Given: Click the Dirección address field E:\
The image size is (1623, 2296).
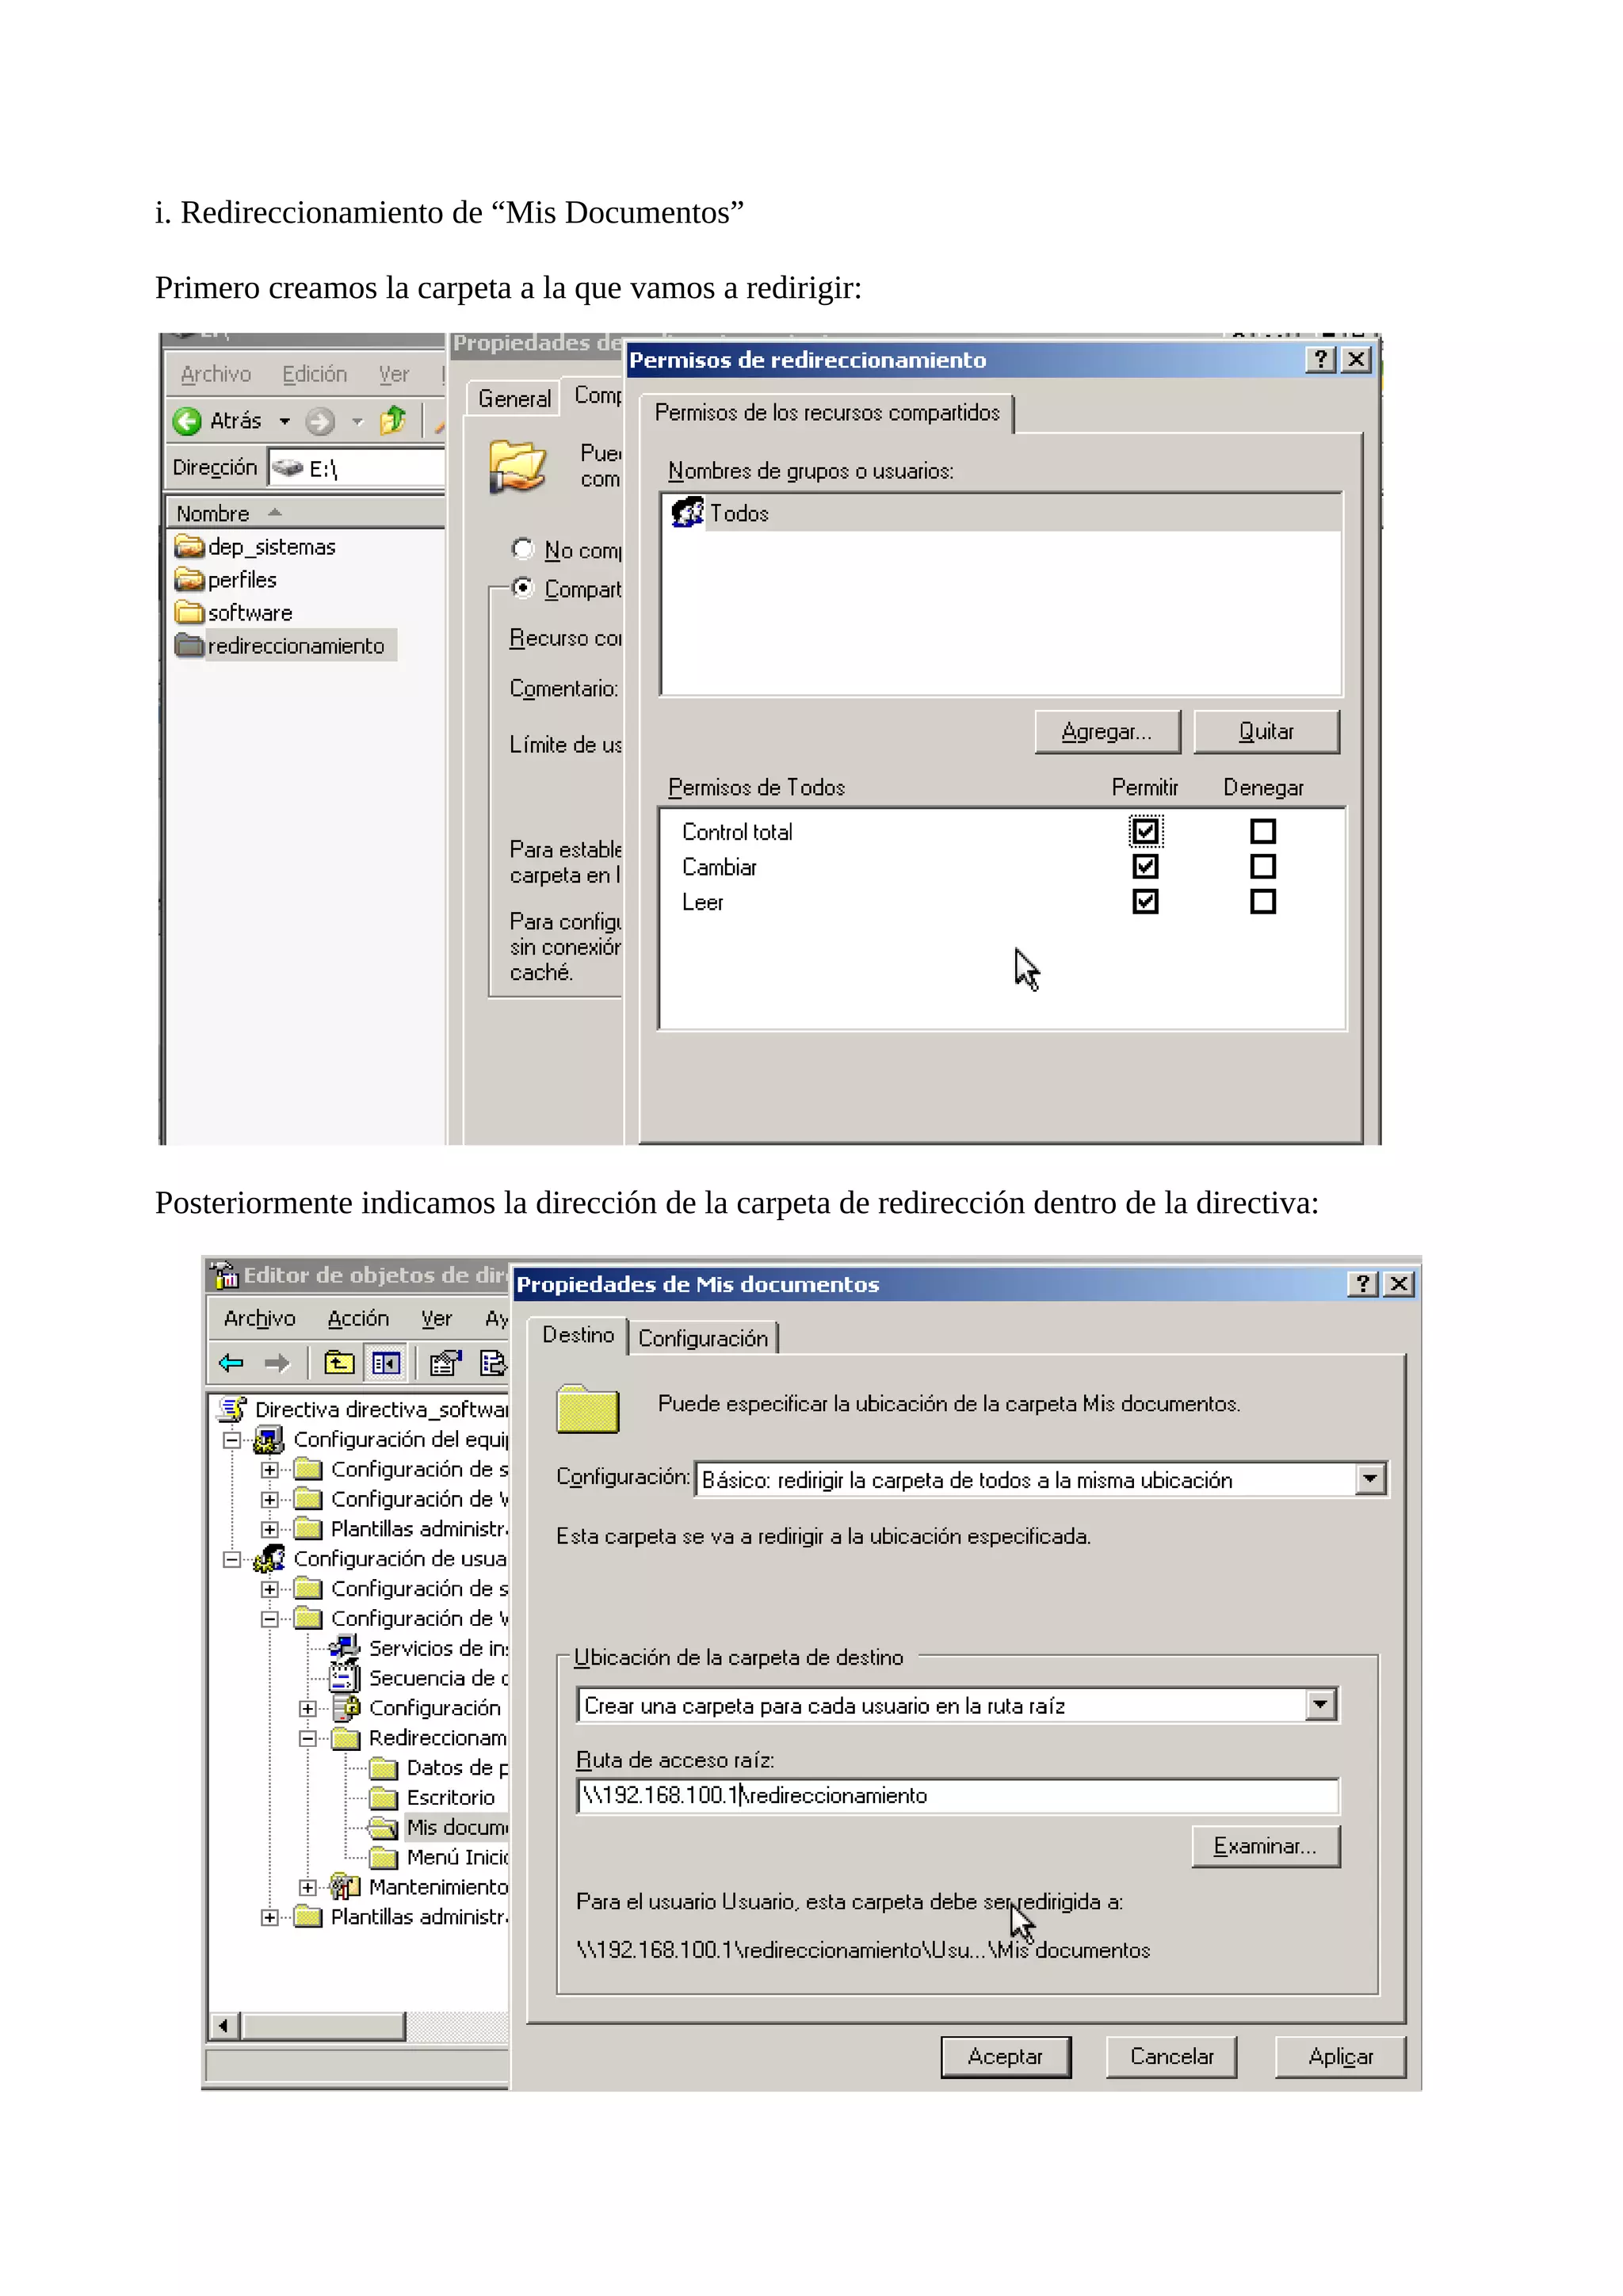Looking at the screenshot, I should coord(357,468).
